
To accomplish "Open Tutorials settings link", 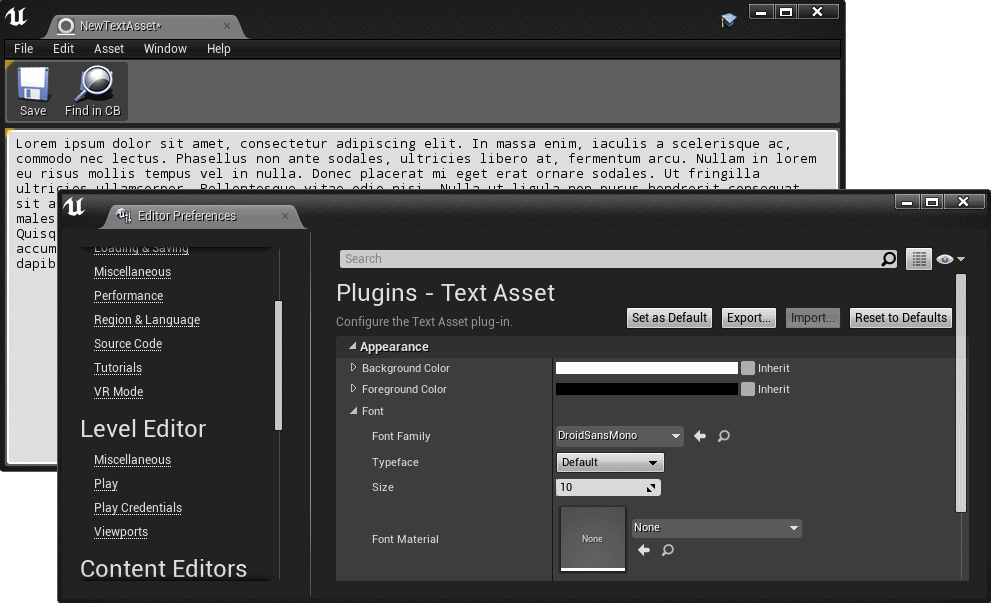I will pos(118,368).
